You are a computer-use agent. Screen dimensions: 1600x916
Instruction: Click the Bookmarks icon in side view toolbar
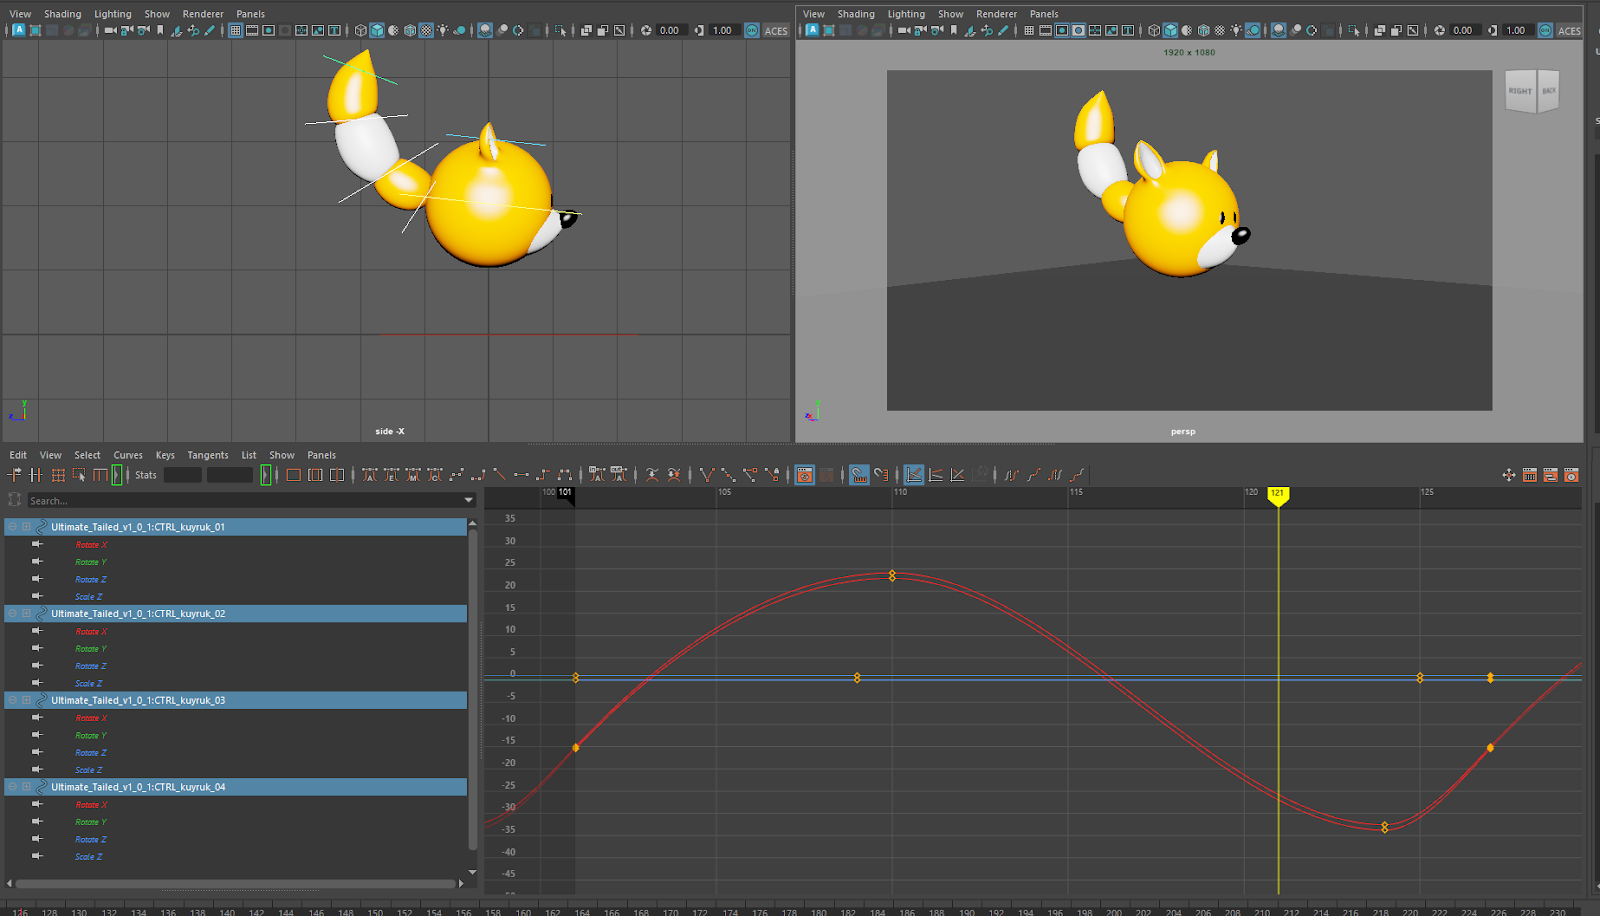[x=160, y=30]
